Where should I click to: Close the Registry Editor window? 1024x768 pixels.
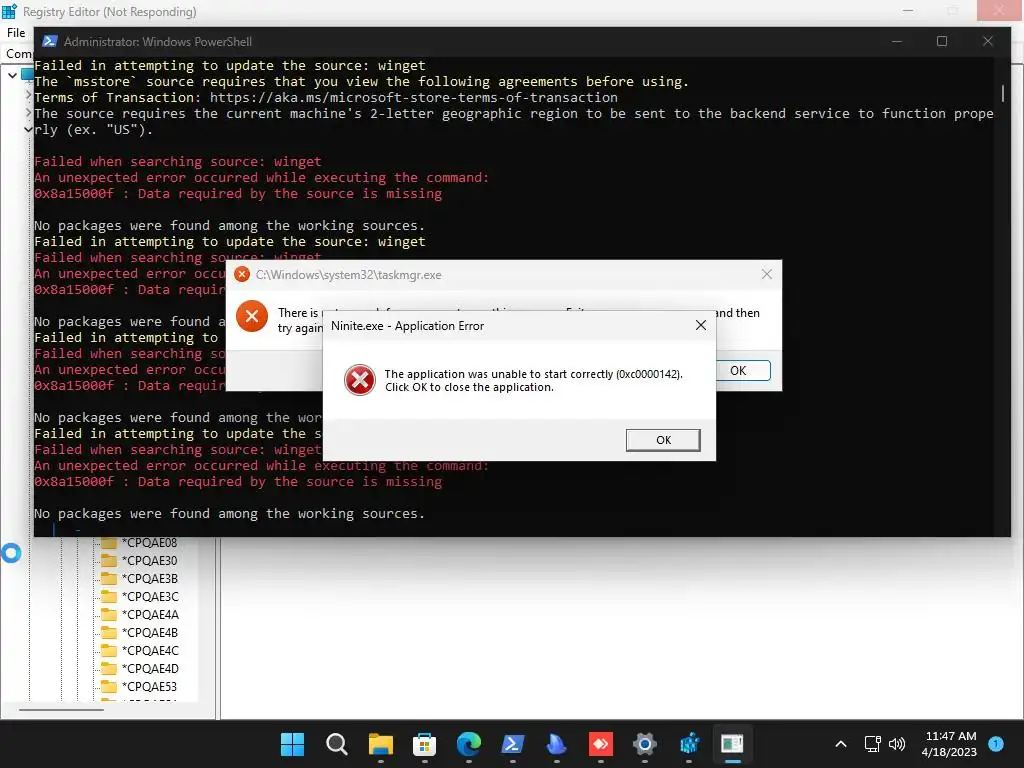[x=1000, y=10]
